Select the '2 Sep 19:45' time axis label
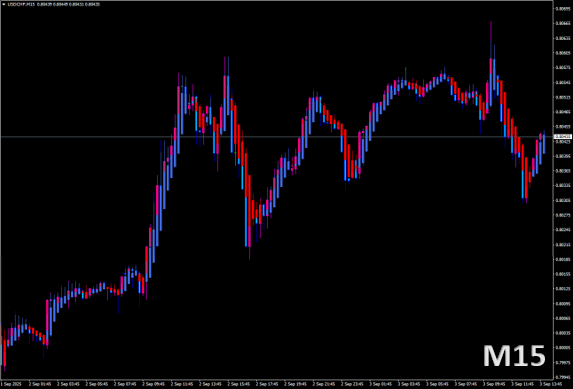Image resolution: width=573 pixels, height=389 pixels. (x=295, y=384)
